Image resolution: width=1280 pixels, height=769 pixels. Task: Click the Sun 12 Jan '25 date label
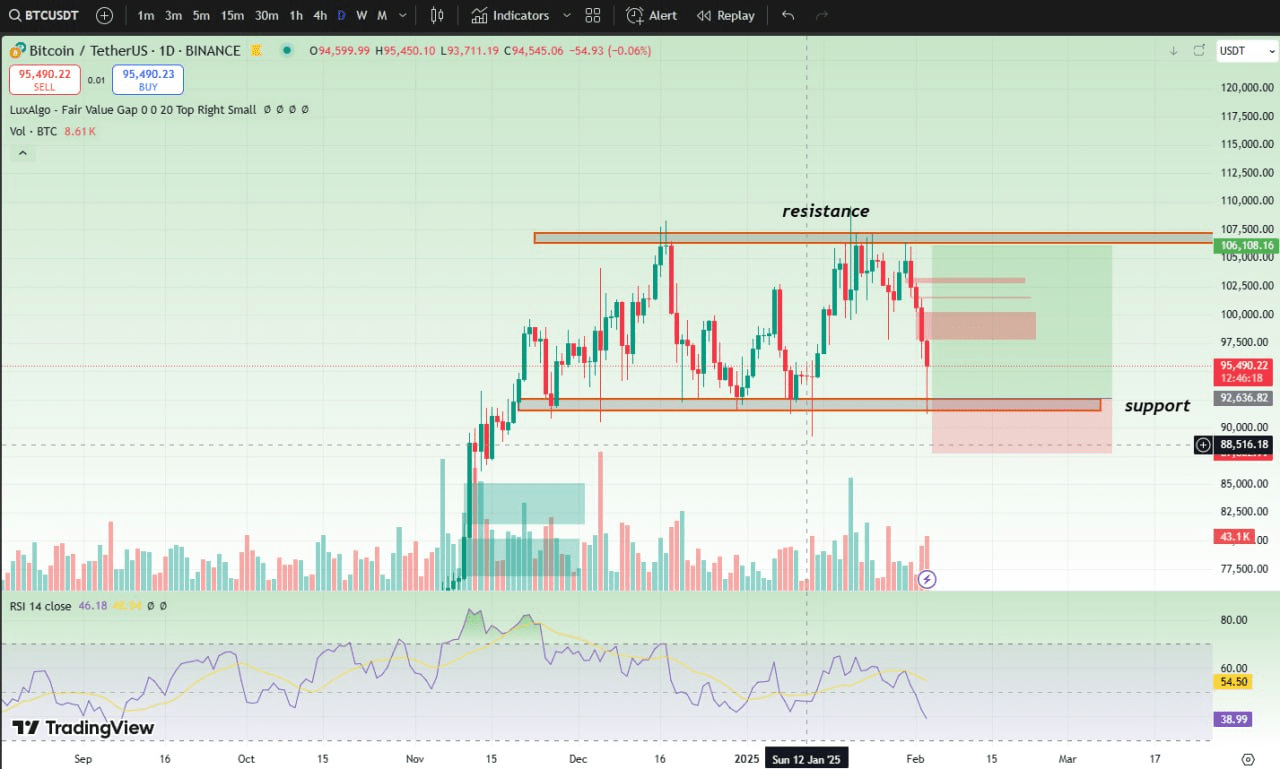(x=807, y=759)
